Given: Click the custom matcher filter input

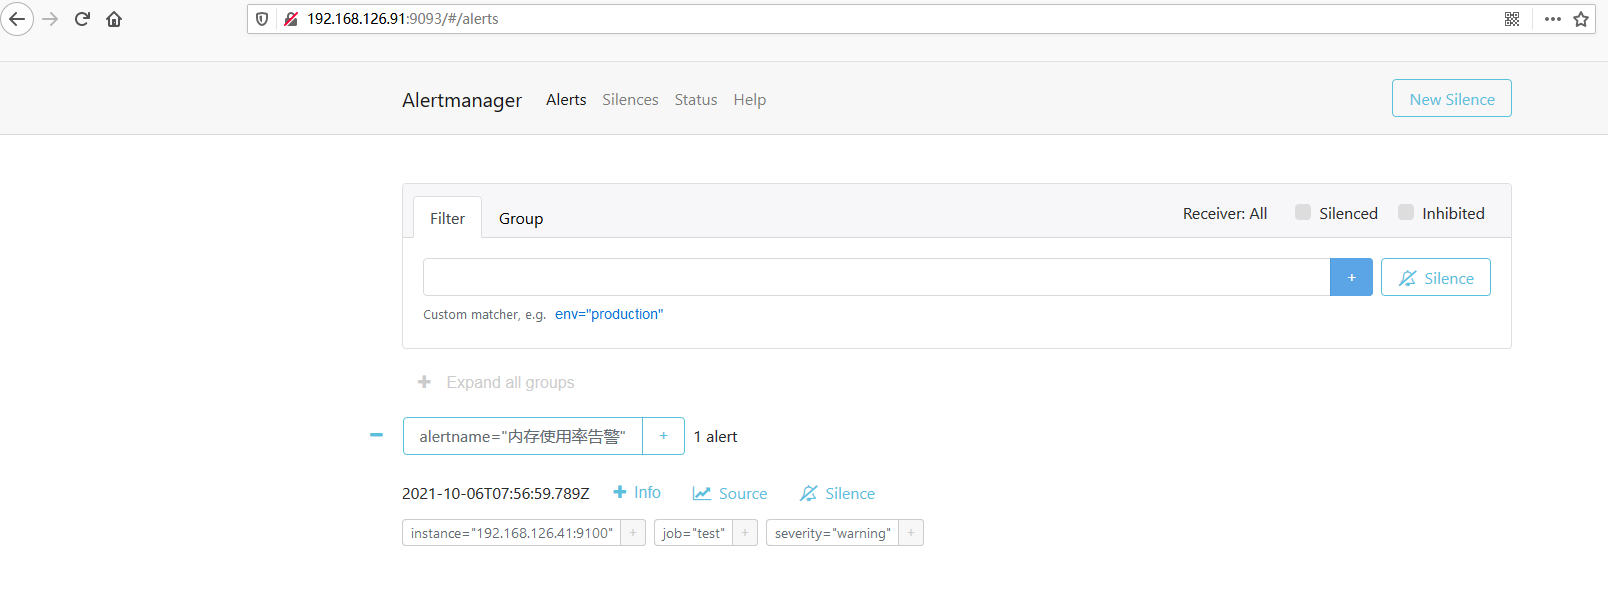Looking at the screenshot, I should pos(876,277).
